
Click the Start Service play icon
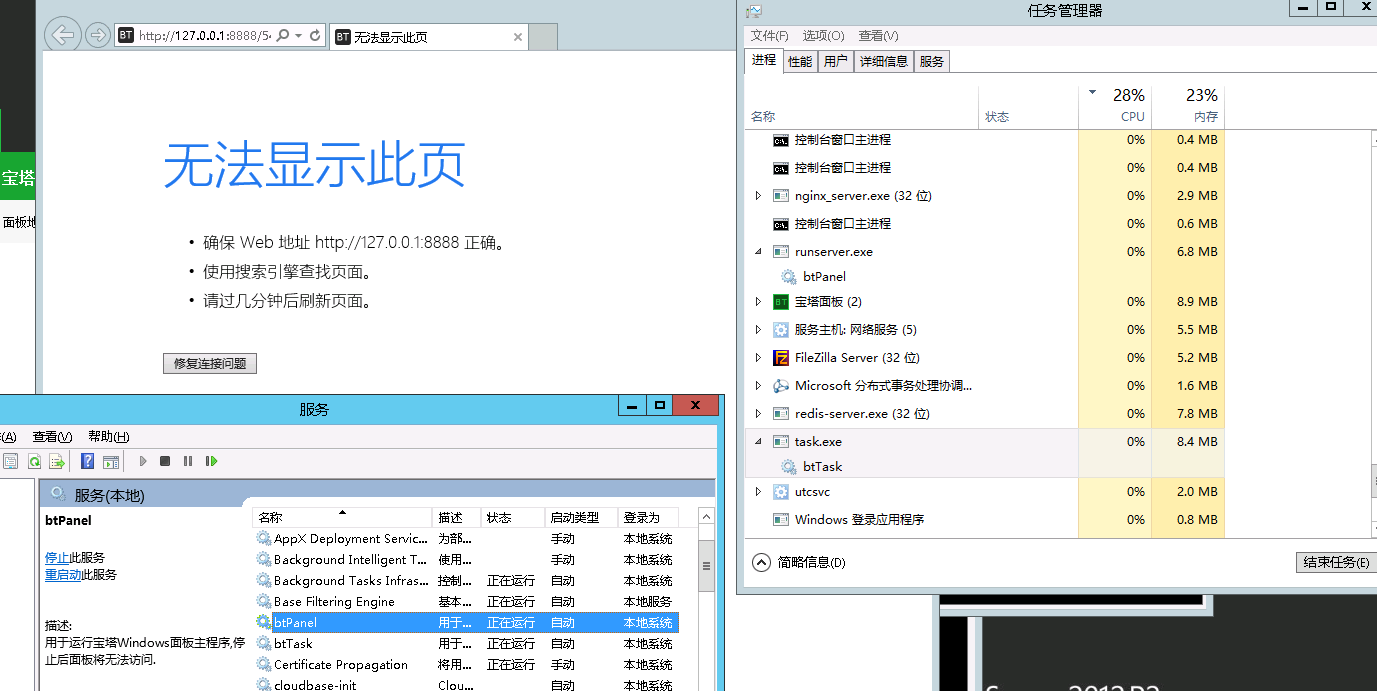tap(143, 461)
